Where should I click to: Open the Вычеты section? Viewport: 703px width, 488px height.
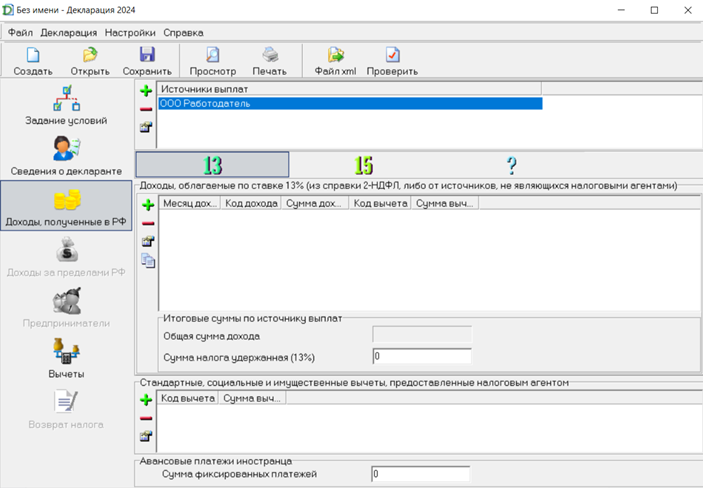pos(66,358)
